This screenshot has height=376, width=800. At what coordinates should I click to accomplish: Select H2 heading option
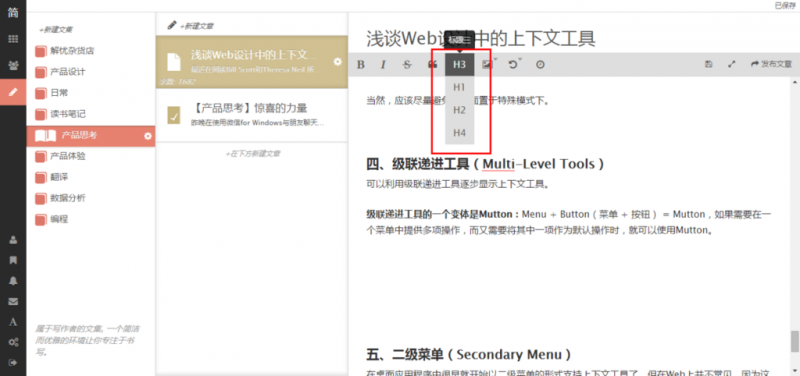tap(459, 110)
